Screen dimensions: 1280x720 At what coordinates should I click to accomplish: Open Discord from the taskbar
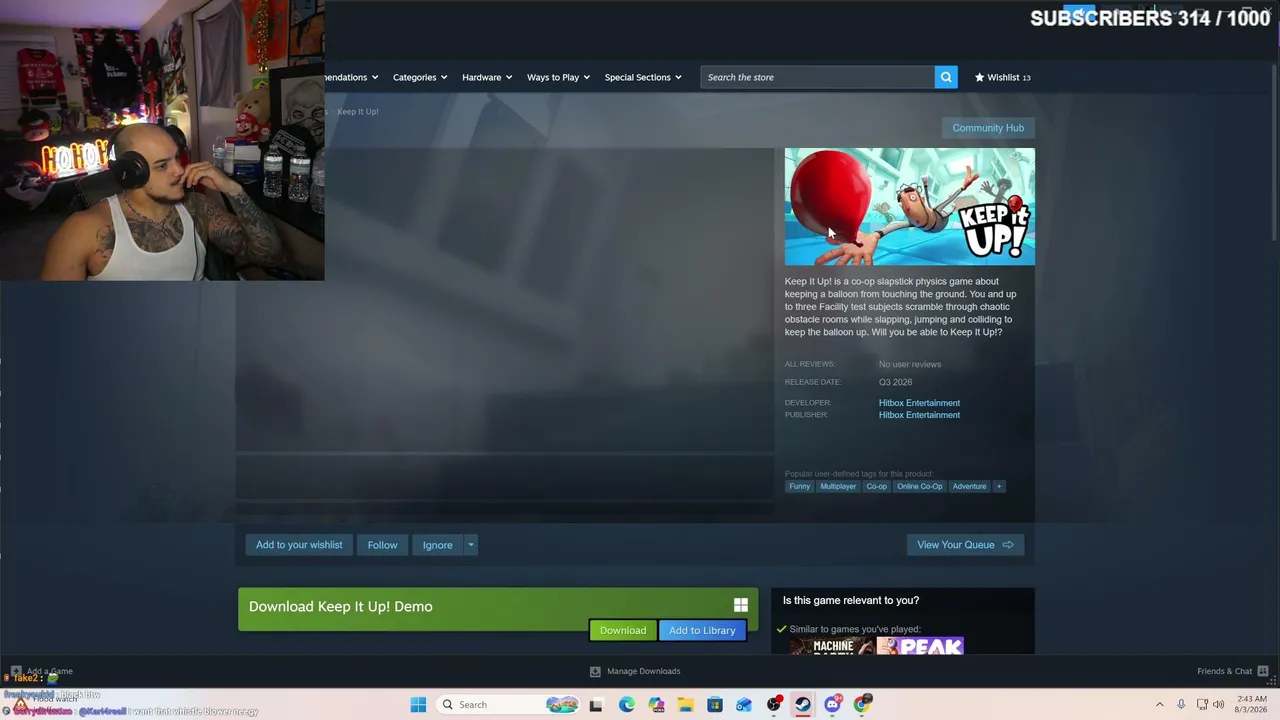[833, 704]
